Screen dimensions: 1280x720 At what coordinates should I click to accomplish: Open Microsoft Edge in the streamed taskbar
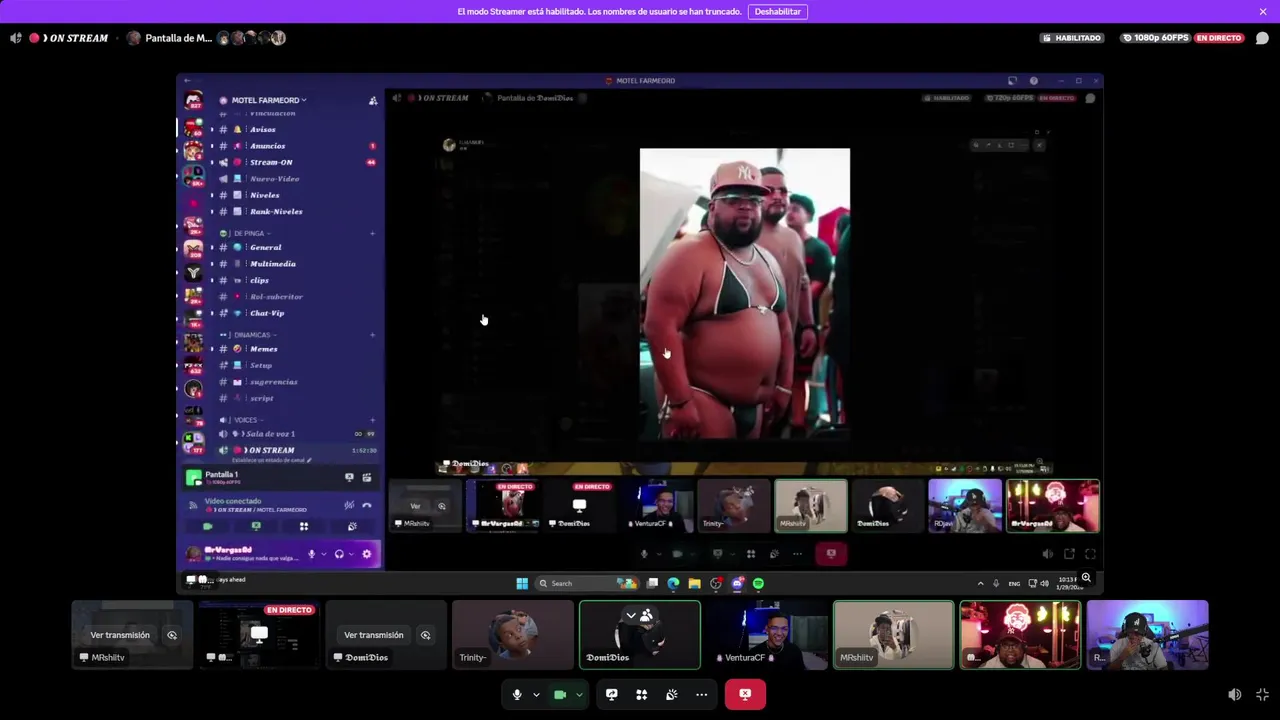pyautogui.click(x=673, y=583)
